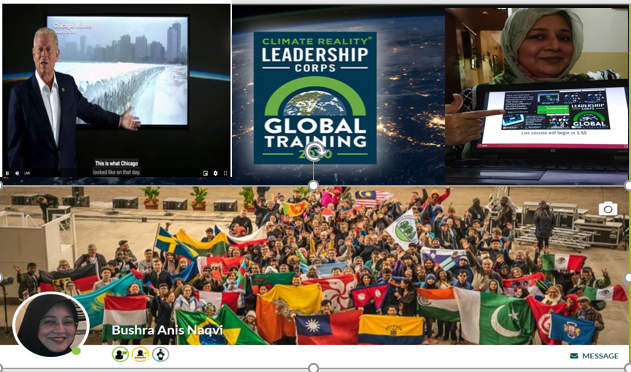The width and height of the screenshot is (631, 372).
Task: Click the Global Training 2020 logo image
Action: (315, 98)
